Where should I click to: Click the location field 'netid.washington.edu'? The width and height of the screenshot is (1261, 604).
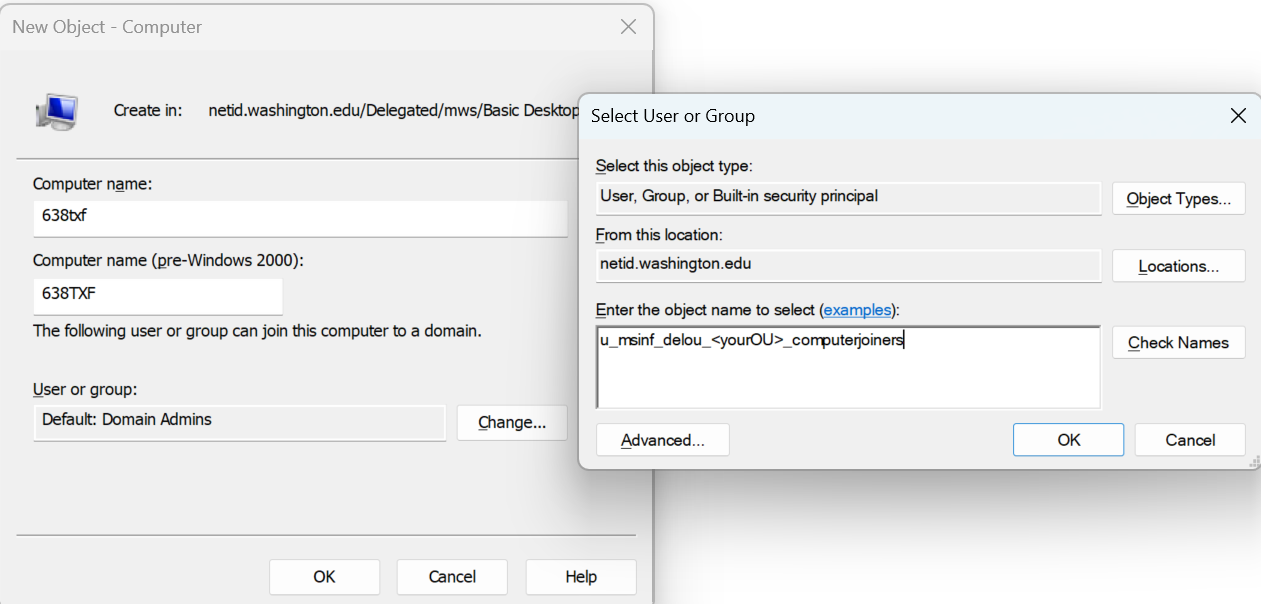tap(848, 265)
